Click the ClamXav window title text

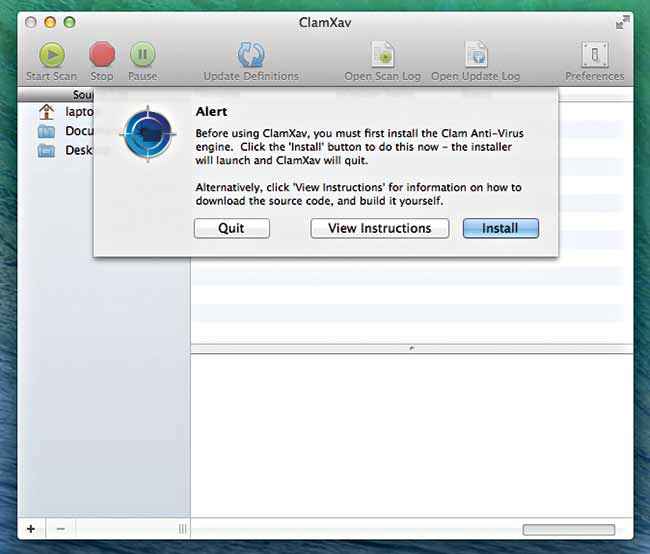[325, 22]
